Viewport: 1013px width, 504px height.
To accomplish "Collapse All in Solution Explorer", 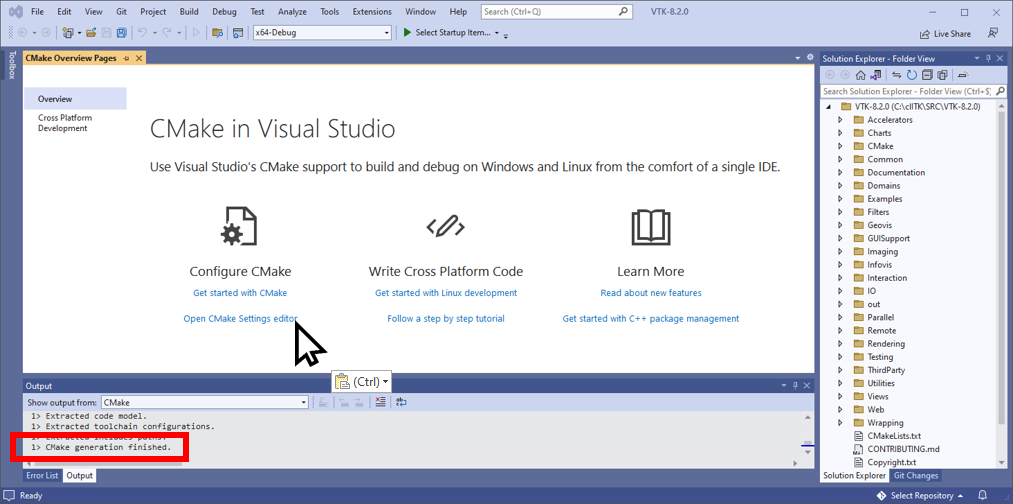I will (927, 75).
